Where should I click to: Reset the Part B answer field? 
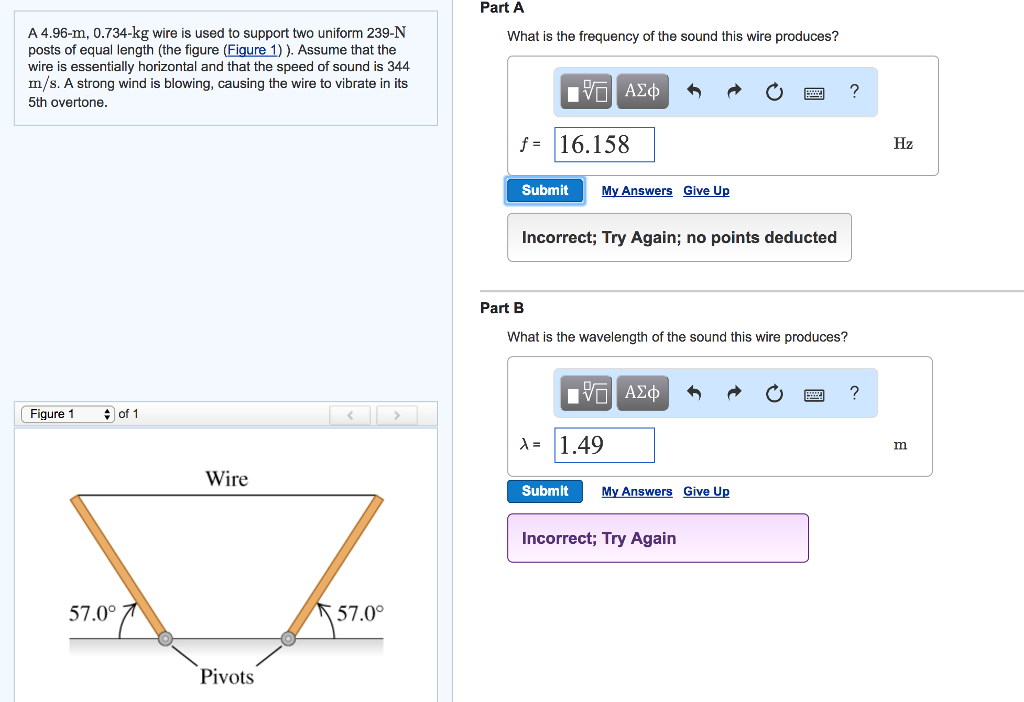(774, 393)
